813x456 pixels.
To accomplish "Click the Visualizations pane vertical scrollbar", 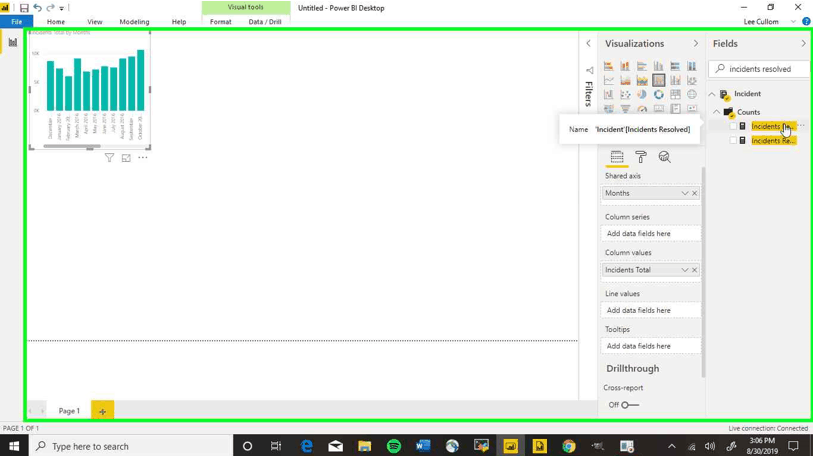I will [x=703, y=272].
